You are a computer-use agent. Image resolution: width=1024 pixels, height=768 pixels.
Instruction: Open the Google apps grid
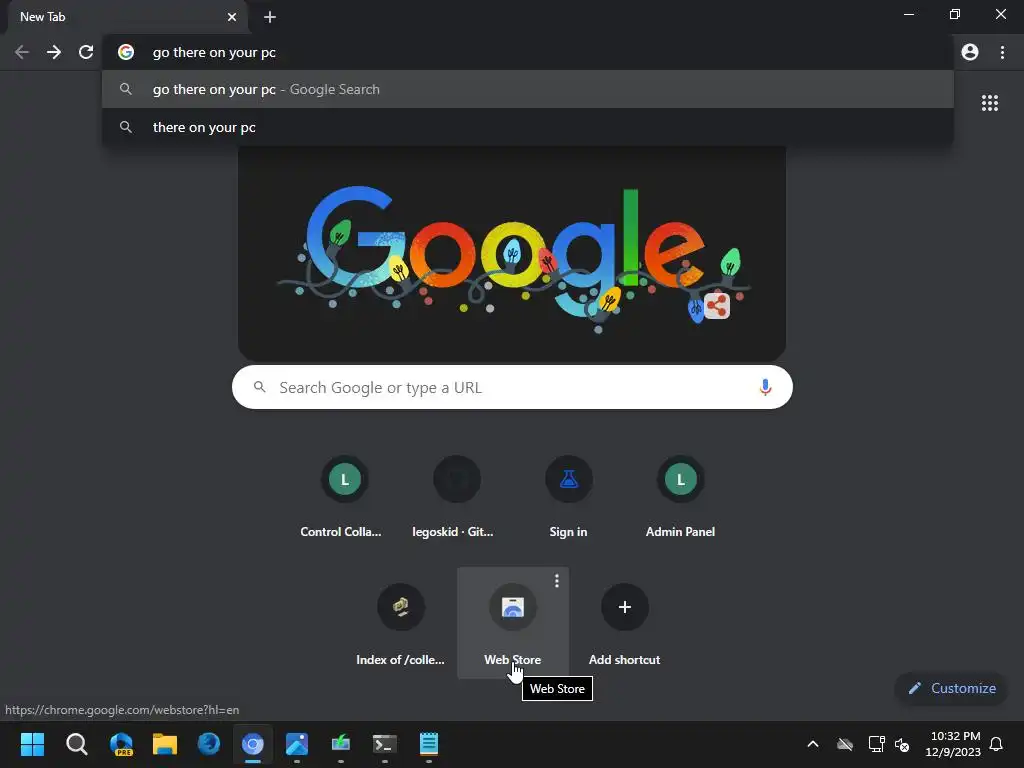pos(989,103)
